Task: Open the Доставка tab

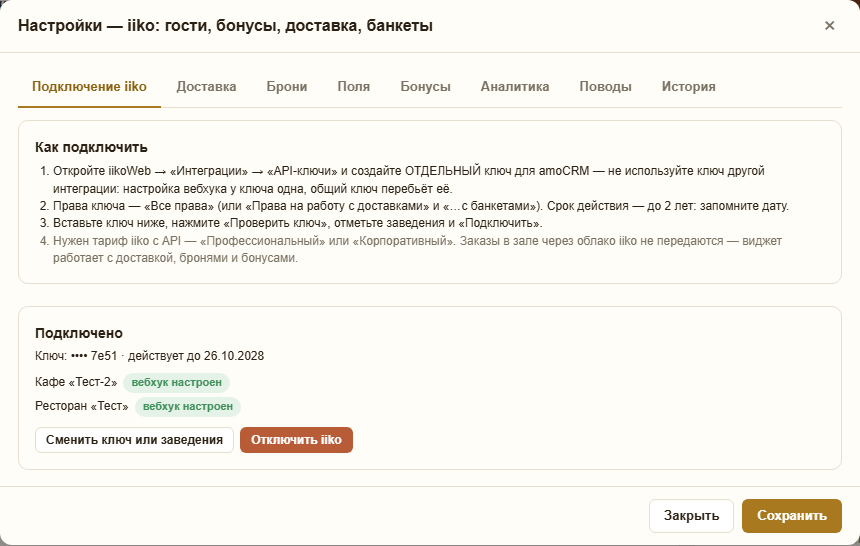Action: tap(206, 87)
